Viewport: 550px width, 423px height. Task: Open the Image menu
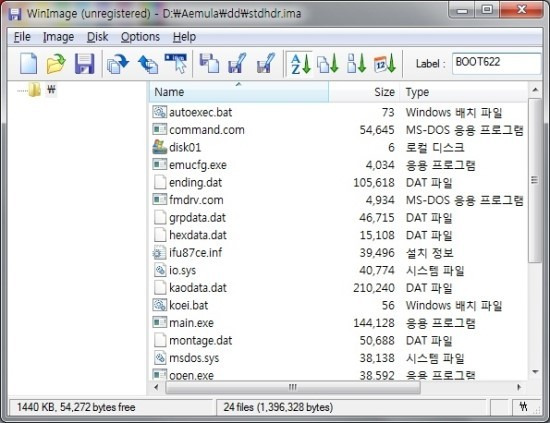point(58,37)
